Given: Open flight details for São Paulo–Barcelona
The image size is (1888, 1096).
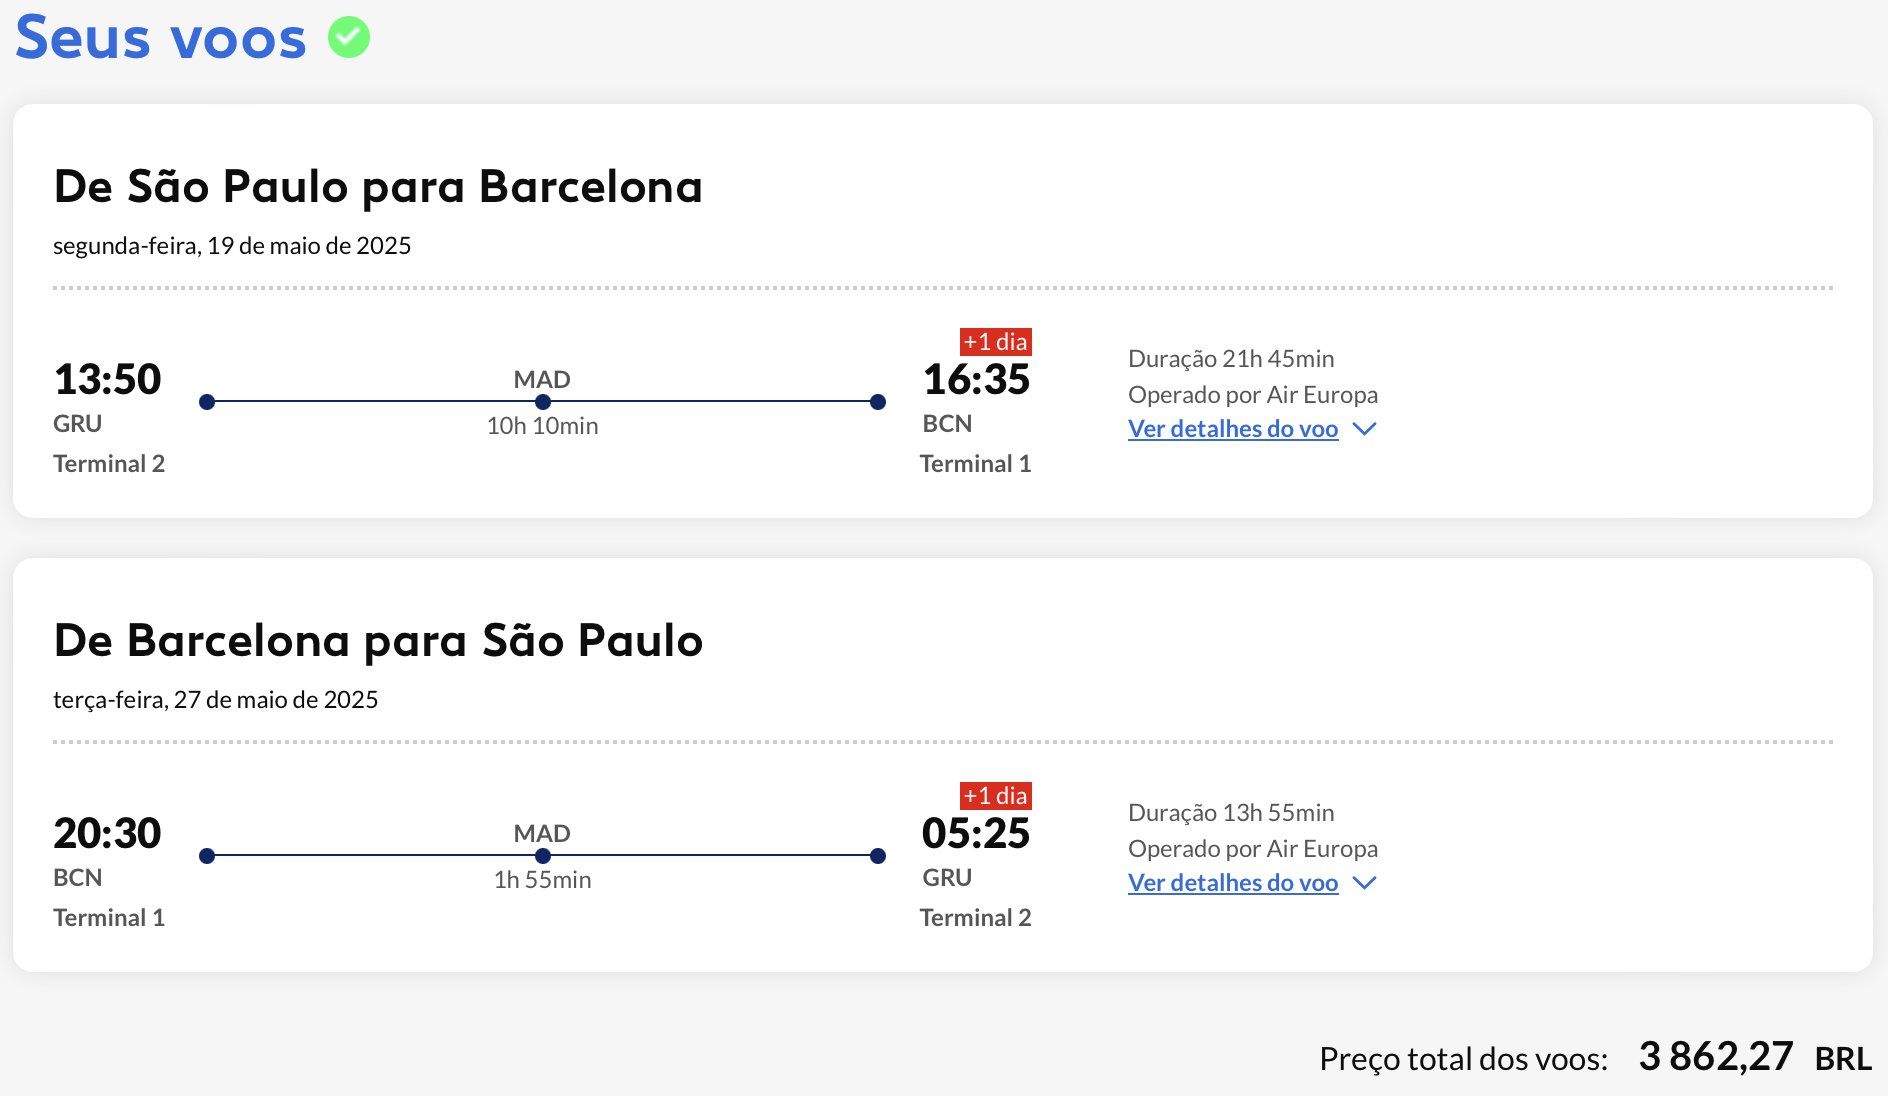Looking at the screenshot, I should point(1232,429).
